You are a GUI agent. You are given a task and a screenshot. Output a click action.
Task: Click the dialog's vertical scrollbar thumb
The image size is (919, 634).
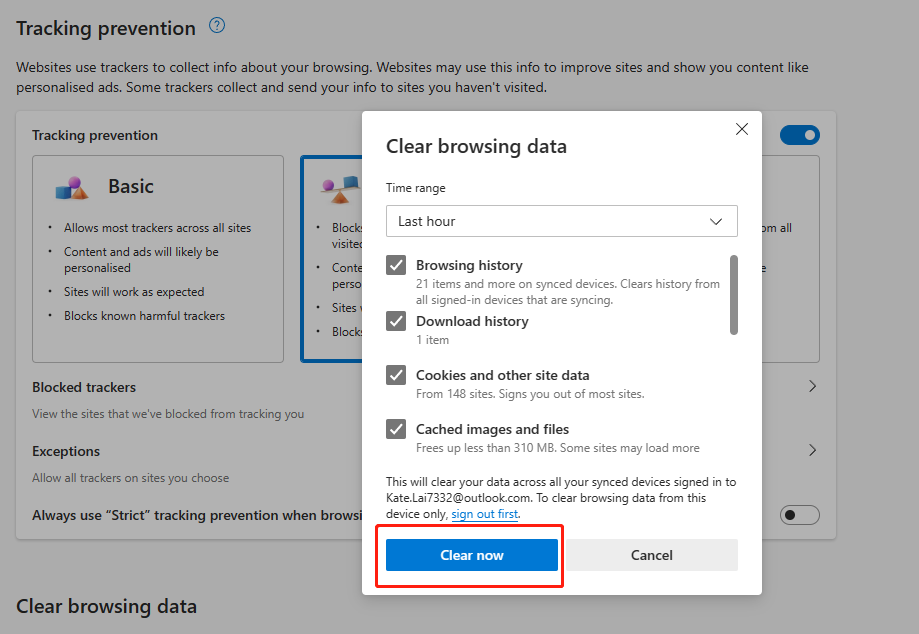point(734,294)
